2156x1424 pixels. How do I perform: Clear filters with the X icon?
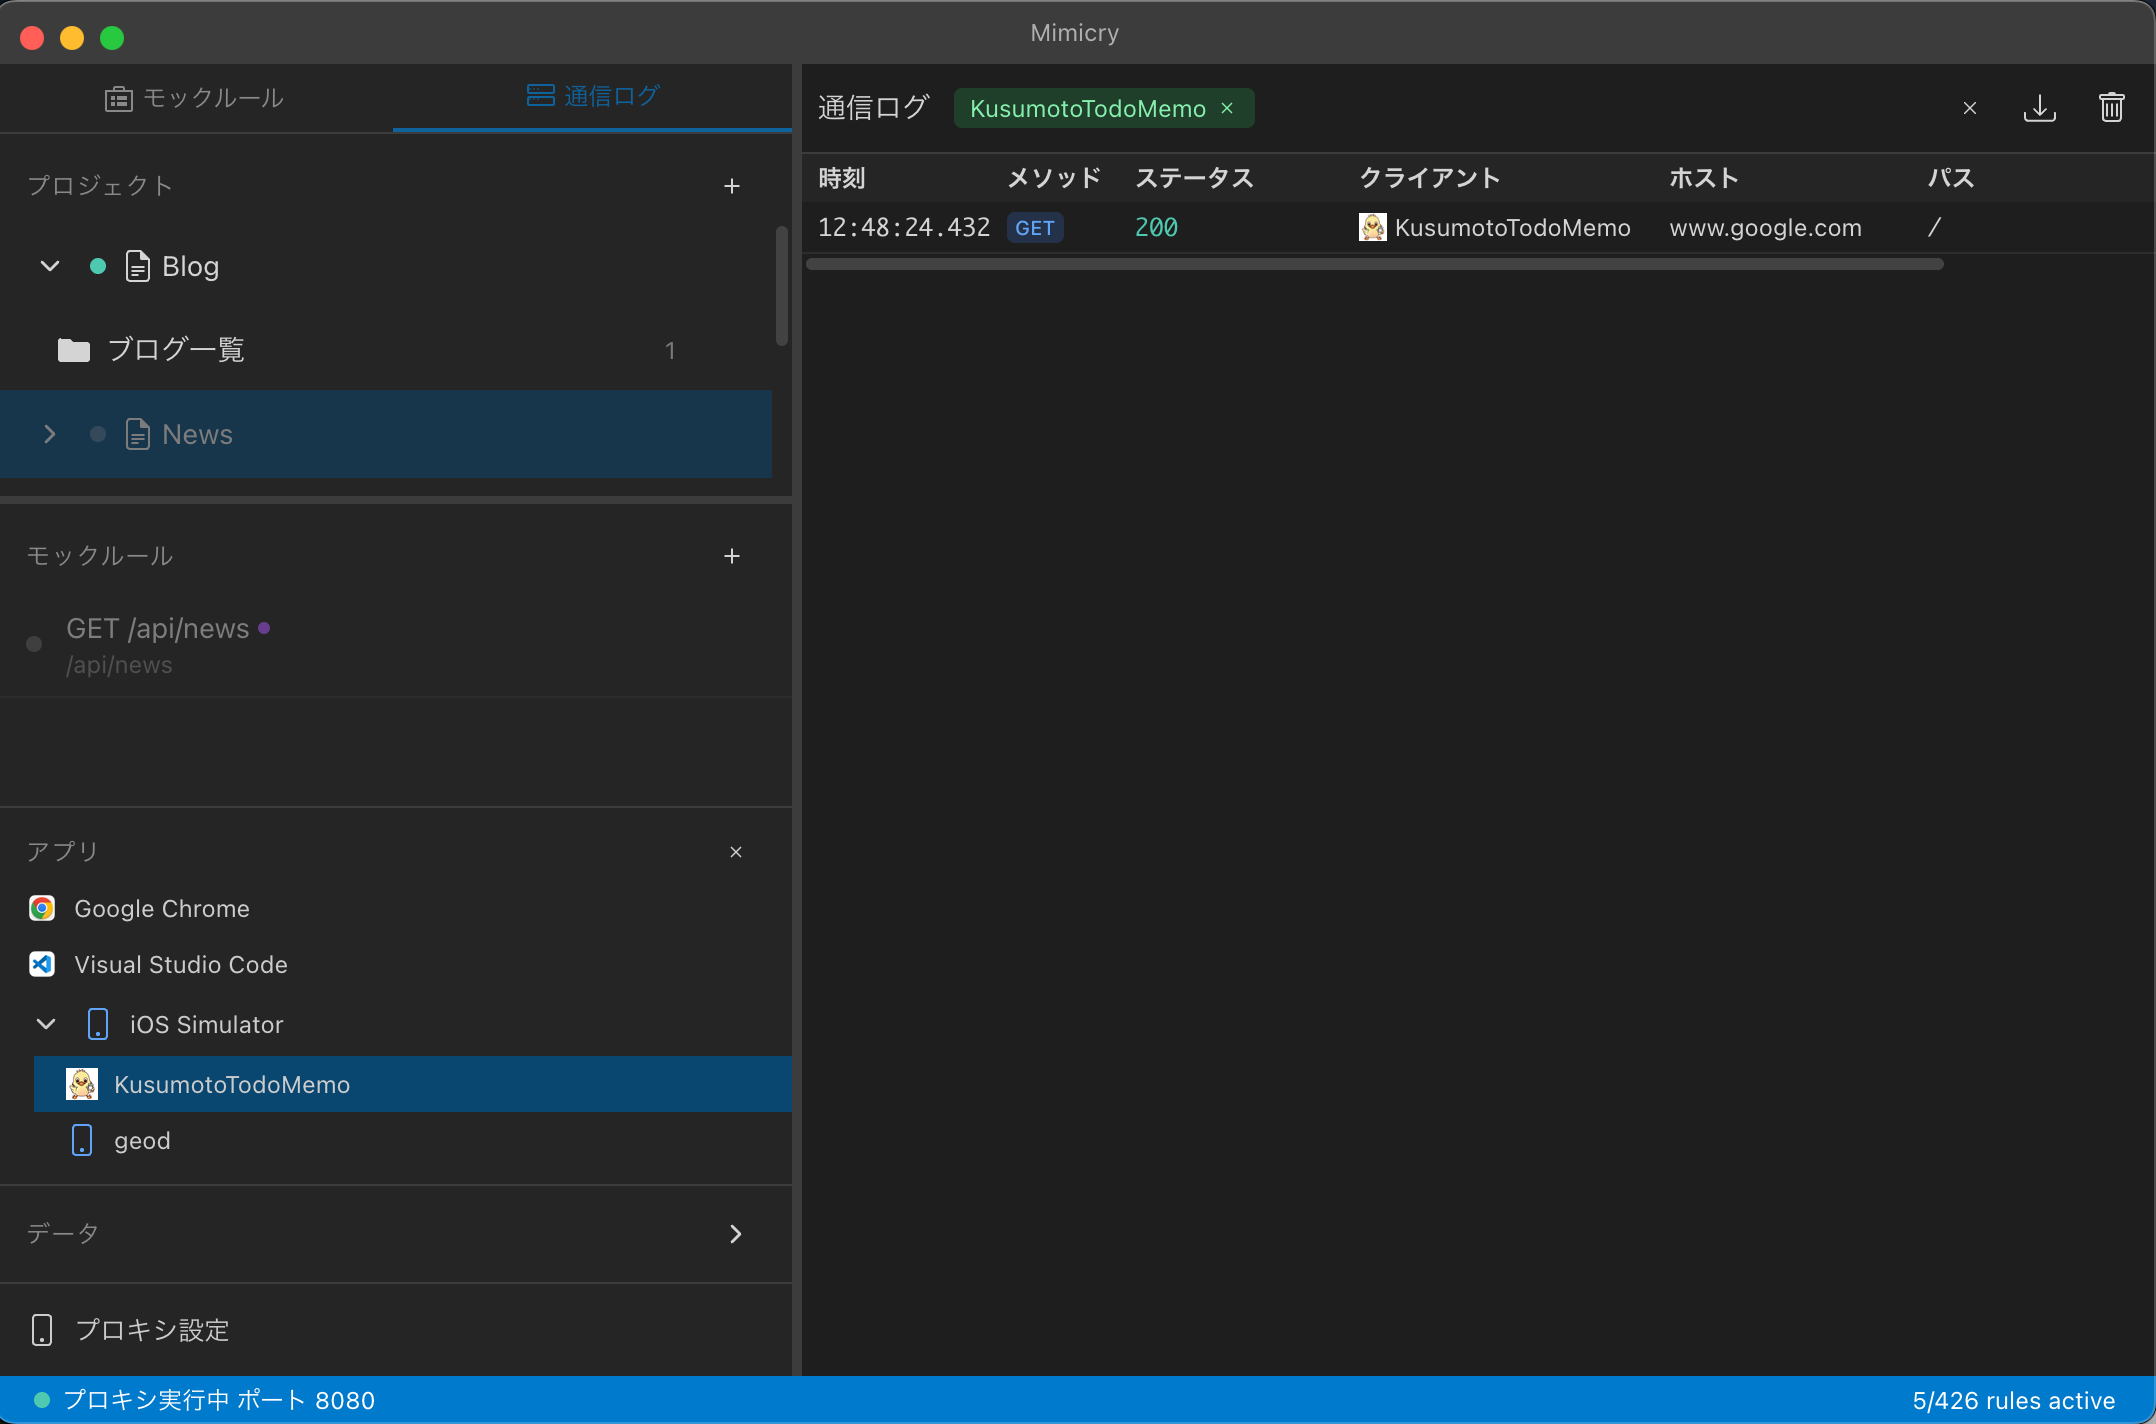[1970, 108]
